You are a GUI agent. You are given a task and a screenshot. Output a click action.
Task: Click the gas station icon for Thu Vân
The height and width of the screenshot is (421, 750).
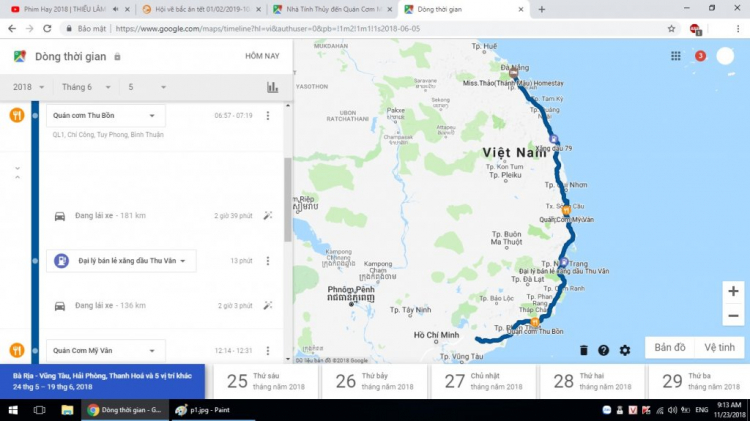point(61,261)
